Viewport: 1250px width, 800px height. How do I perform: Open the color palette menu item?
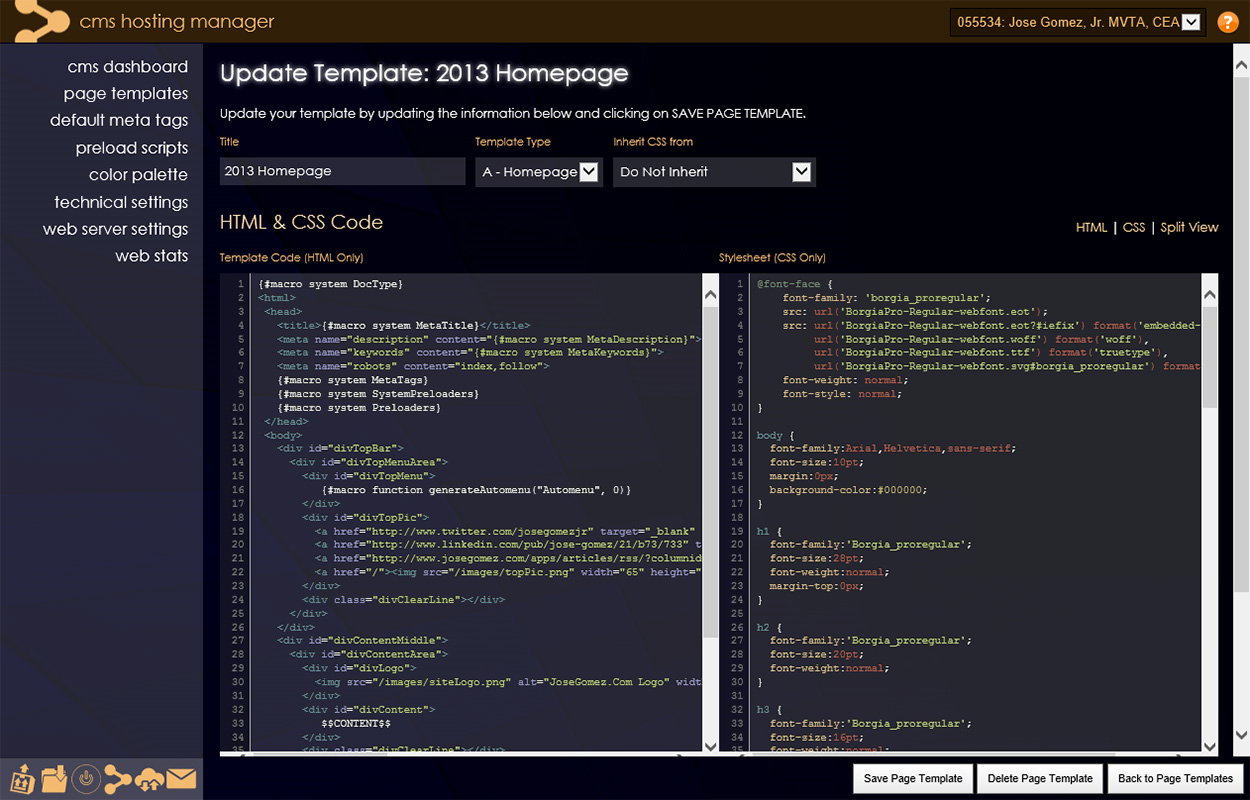138,175
